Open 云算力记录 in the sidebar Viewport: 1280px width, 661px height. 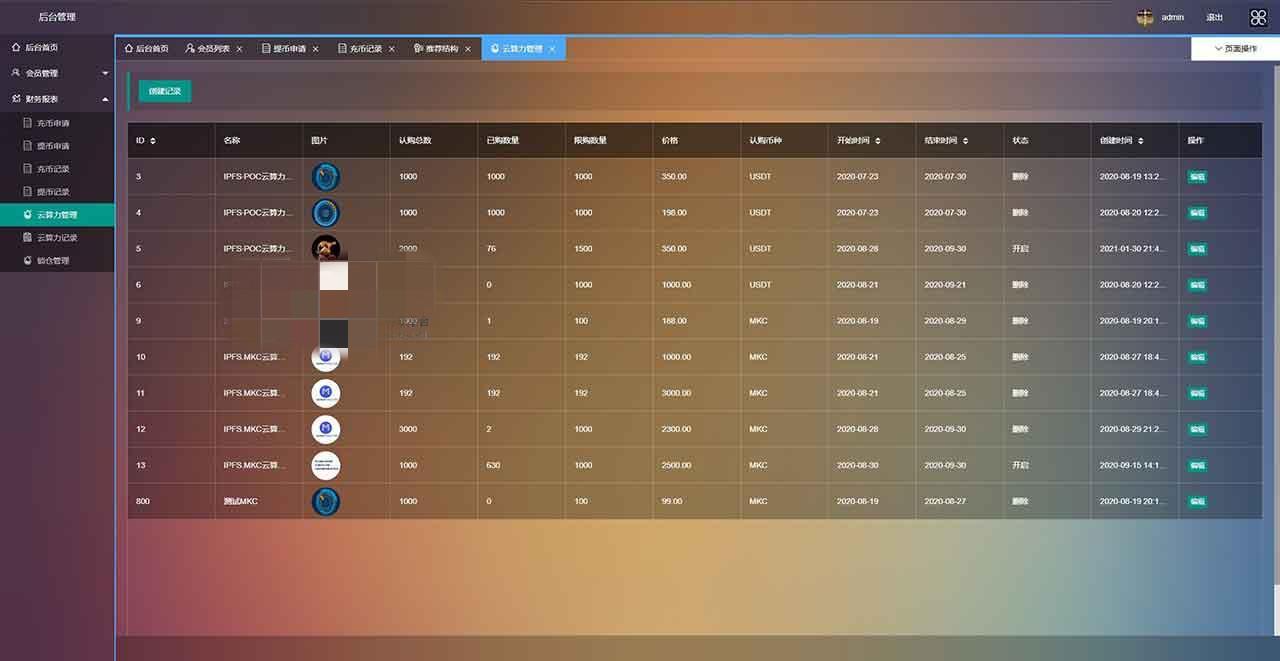tap(57, 238)
